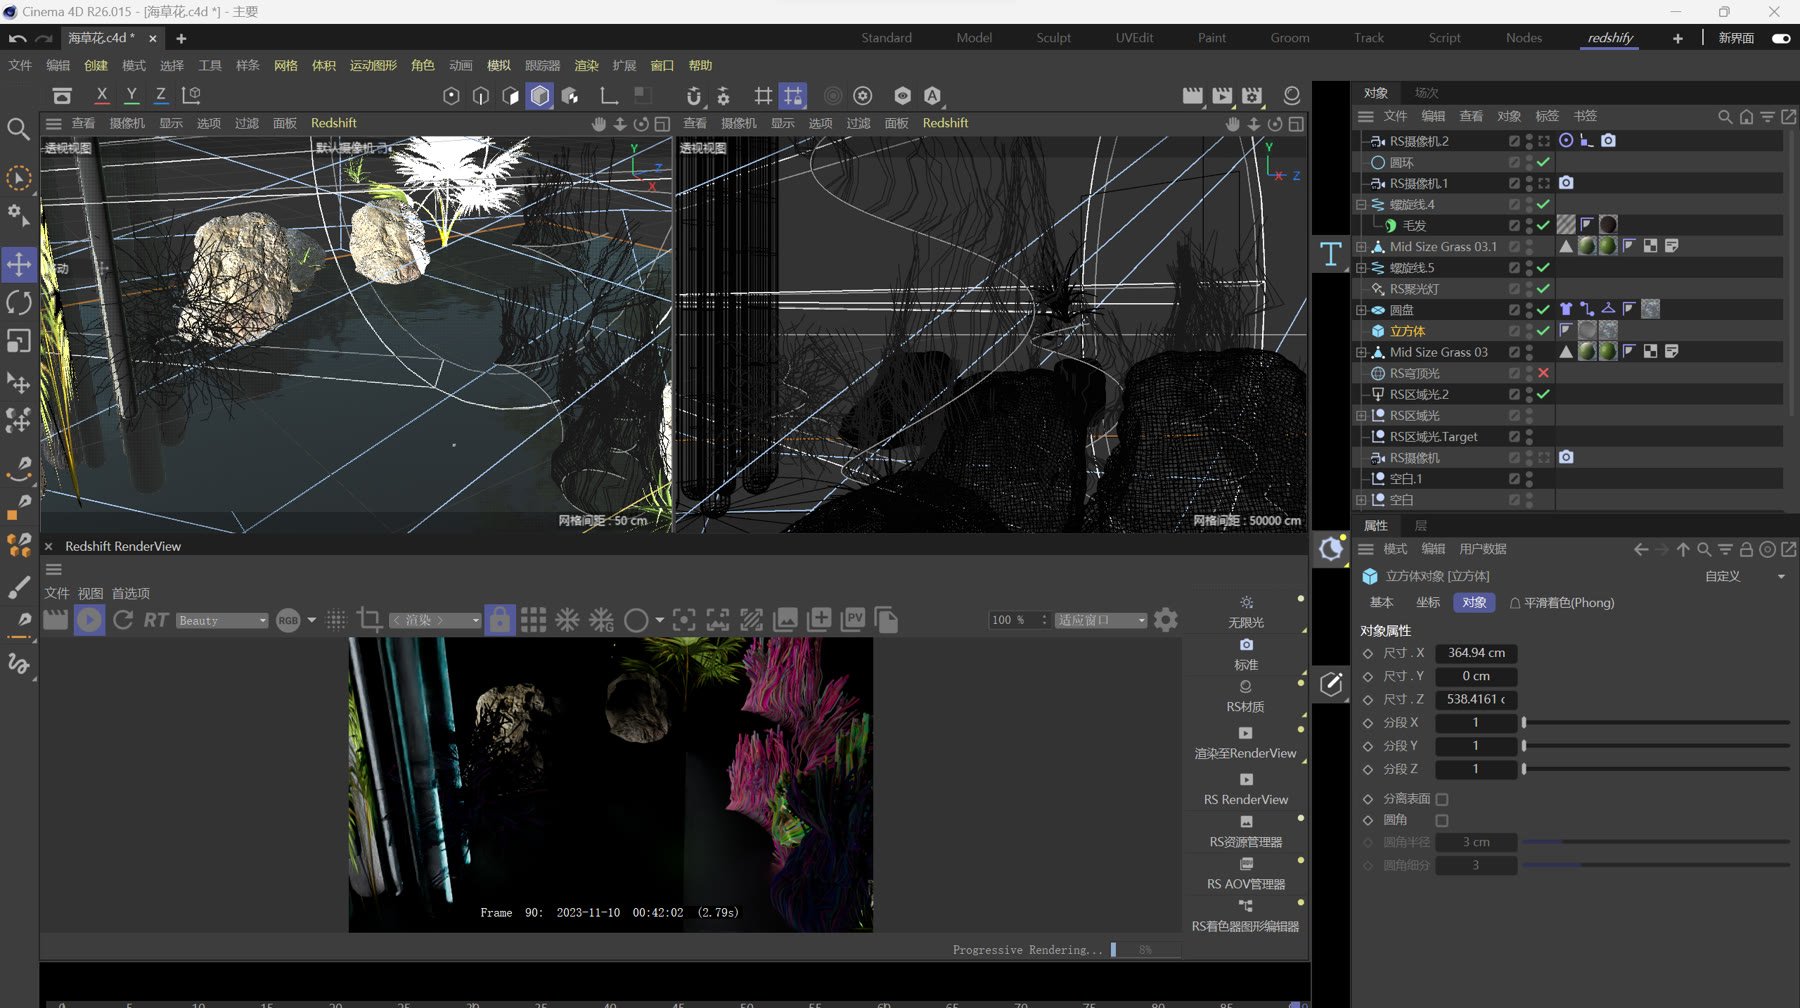Toggle X axis lock in top toolbar
This screenshot has height=1008, width=1800.
click(x=101, y=95)
